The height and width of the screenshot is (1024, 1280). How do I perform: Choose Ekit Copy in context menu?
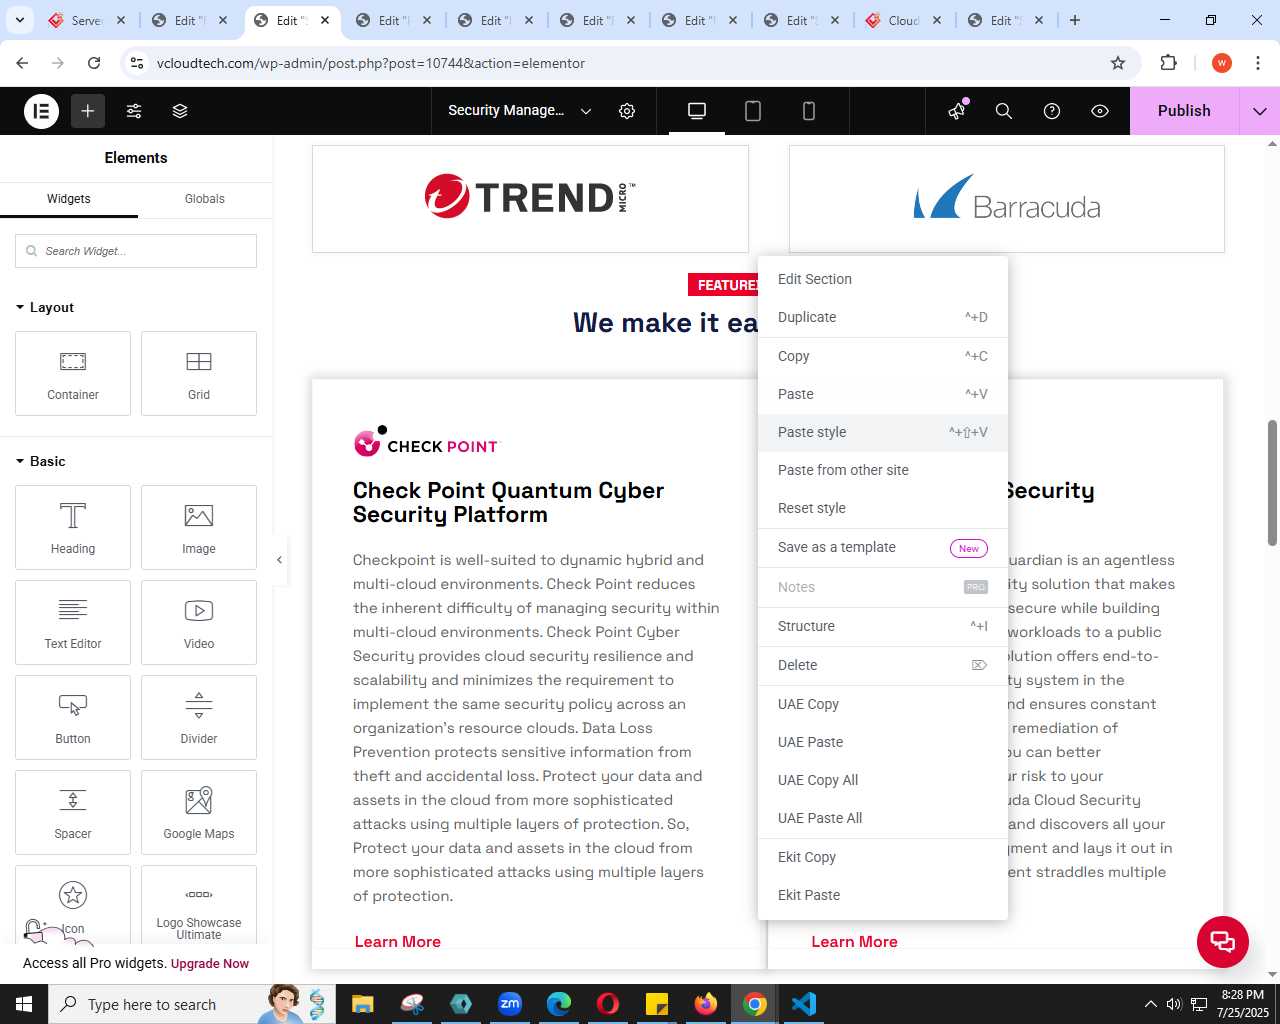pos(883,857)
